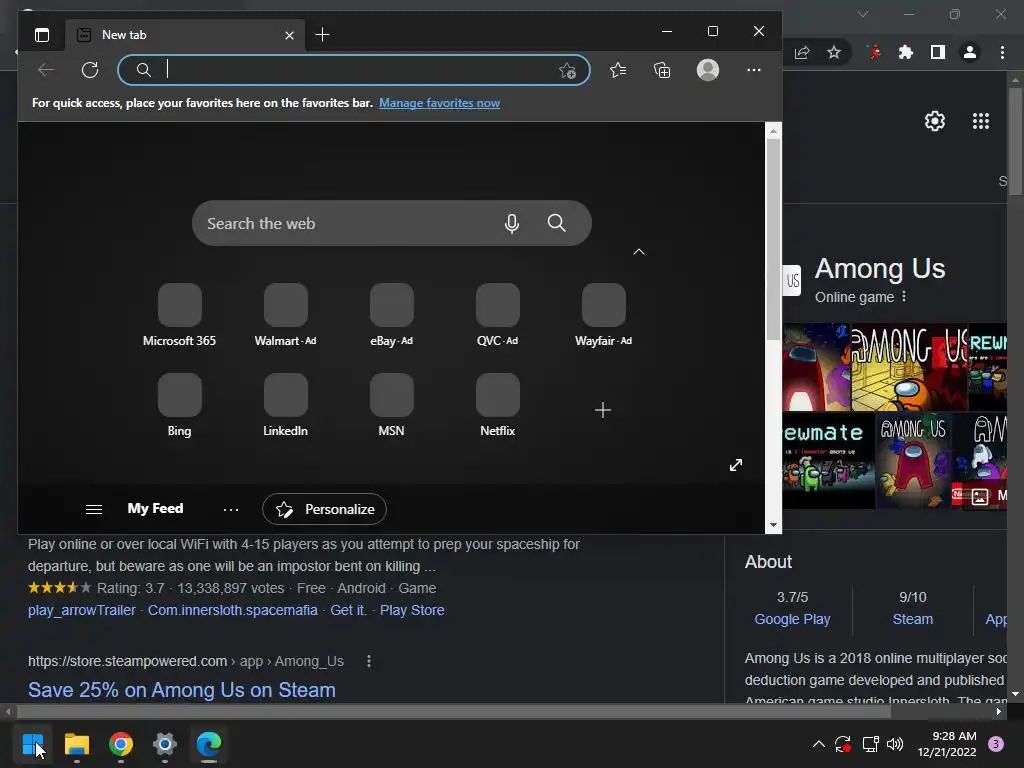This screenshot has height=768, width=1024.
Task: Expand the page layout arrows icon
Action: click(x=736, y=465)
